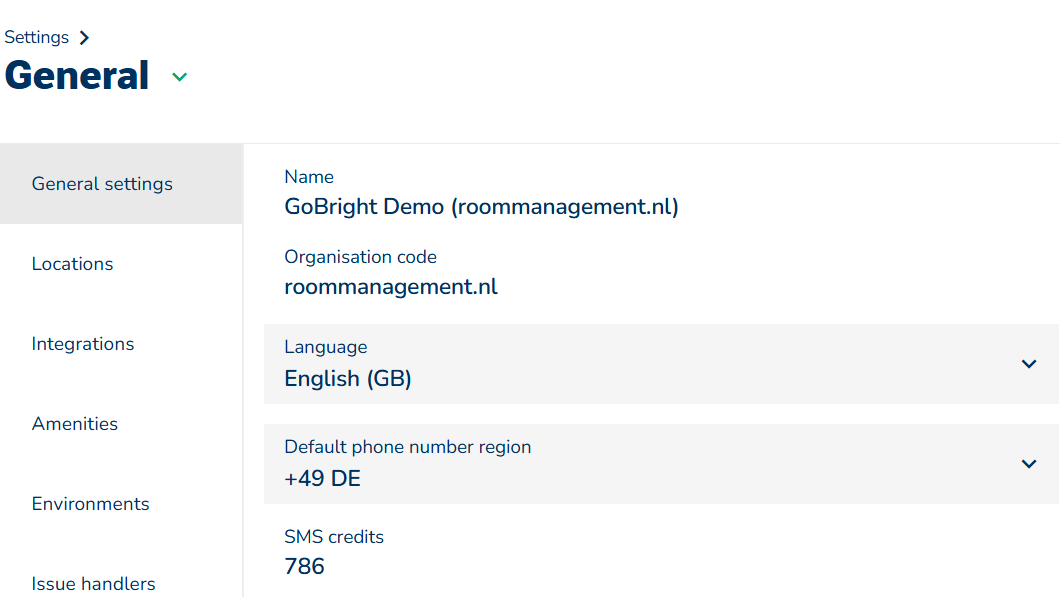Open the Locations settings section
The height and width of the screenshot is (597, 1060).
point(72,264)
